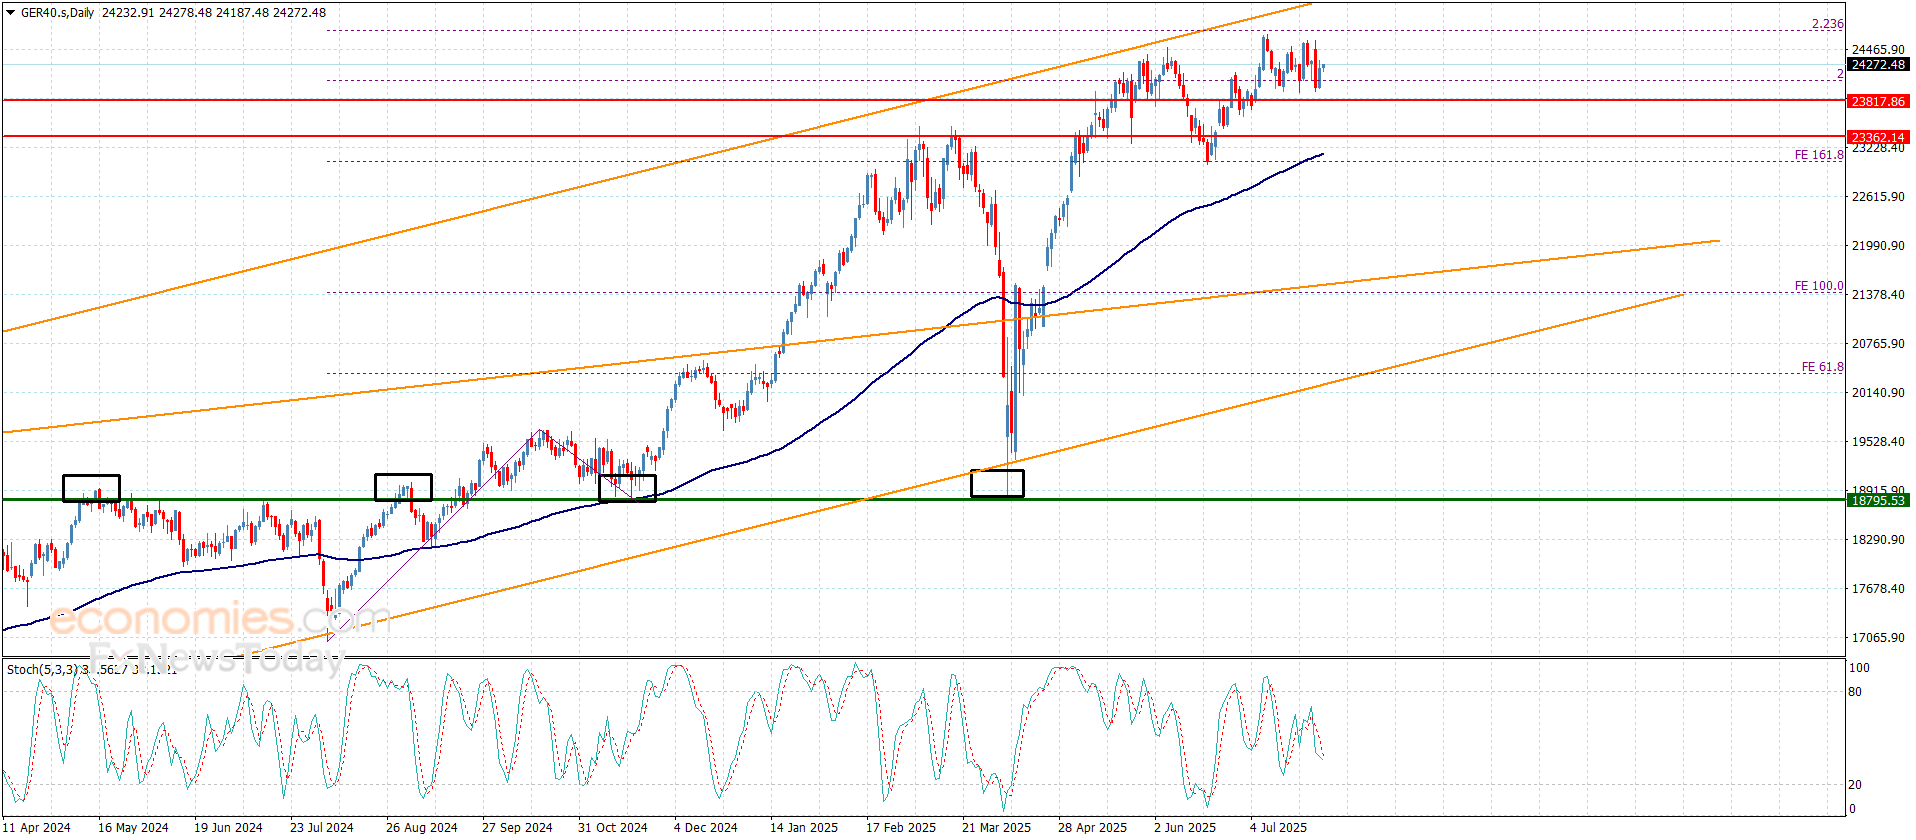The image size is (1916, 840).
Task: Click the 17 Feb 2025 date label
Action: 901,827
